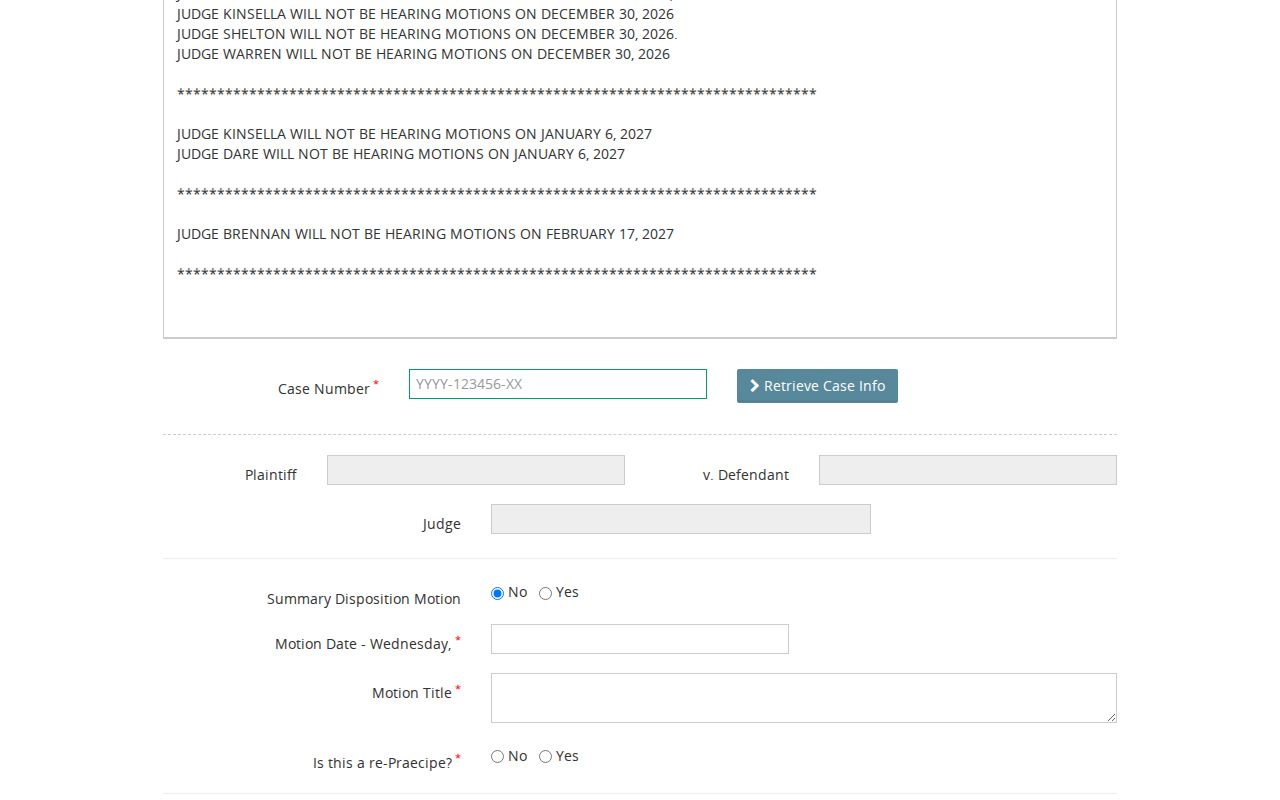Click the Judge Dare January 6 notice
The height and width of the screenshot is (800, 1280).
(x=401, y=154)
